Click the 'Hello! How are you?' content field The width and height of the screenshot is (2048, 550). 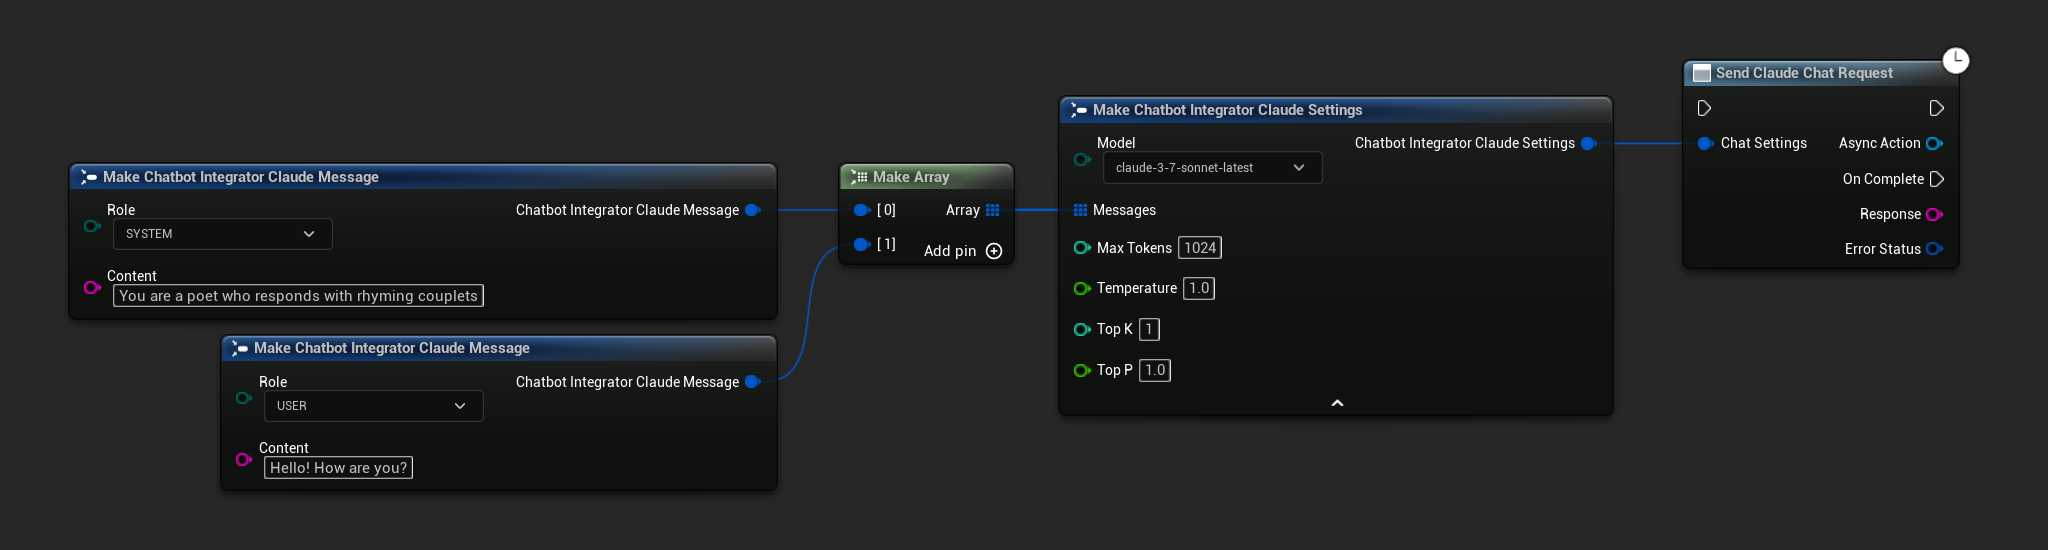[x=338, y=468]
